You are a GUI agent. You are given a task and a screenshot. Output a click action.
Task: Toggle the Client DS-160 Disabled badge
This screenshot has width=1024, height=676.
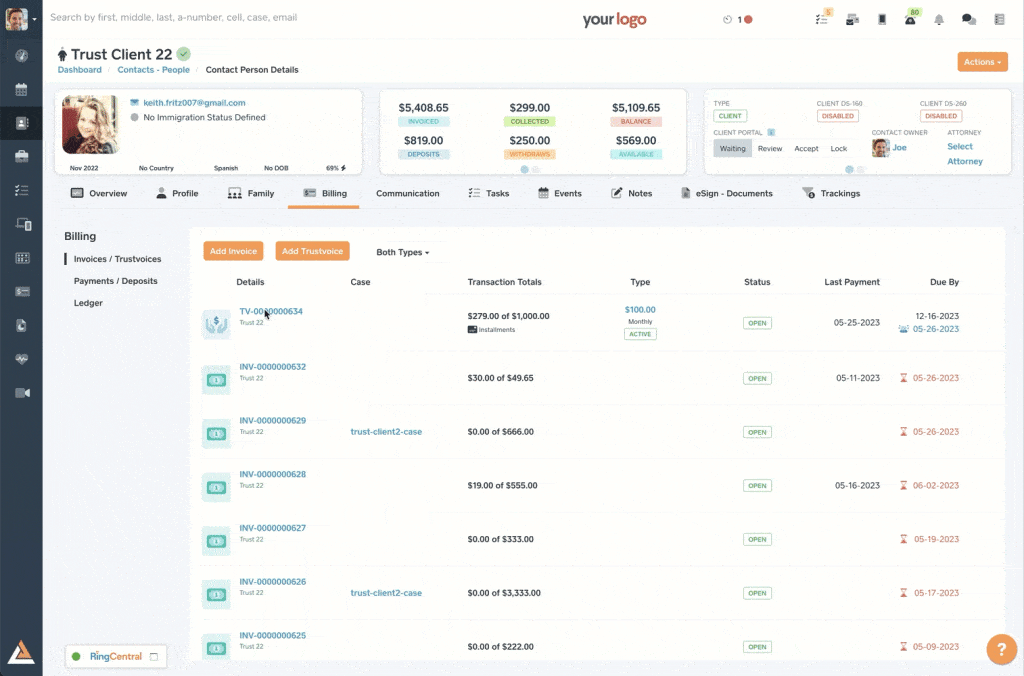(837, 116)
